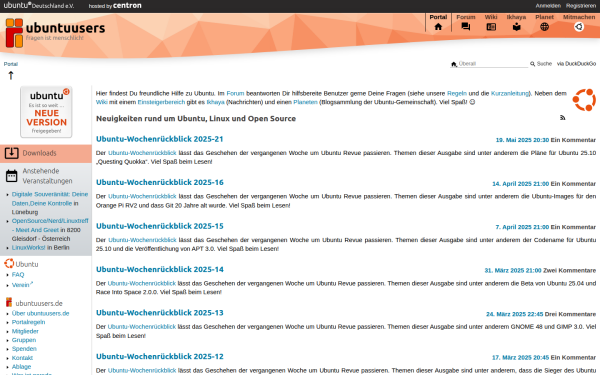Open Portalregeln sidebar link
600x375 pixels.
click(28, 322)
